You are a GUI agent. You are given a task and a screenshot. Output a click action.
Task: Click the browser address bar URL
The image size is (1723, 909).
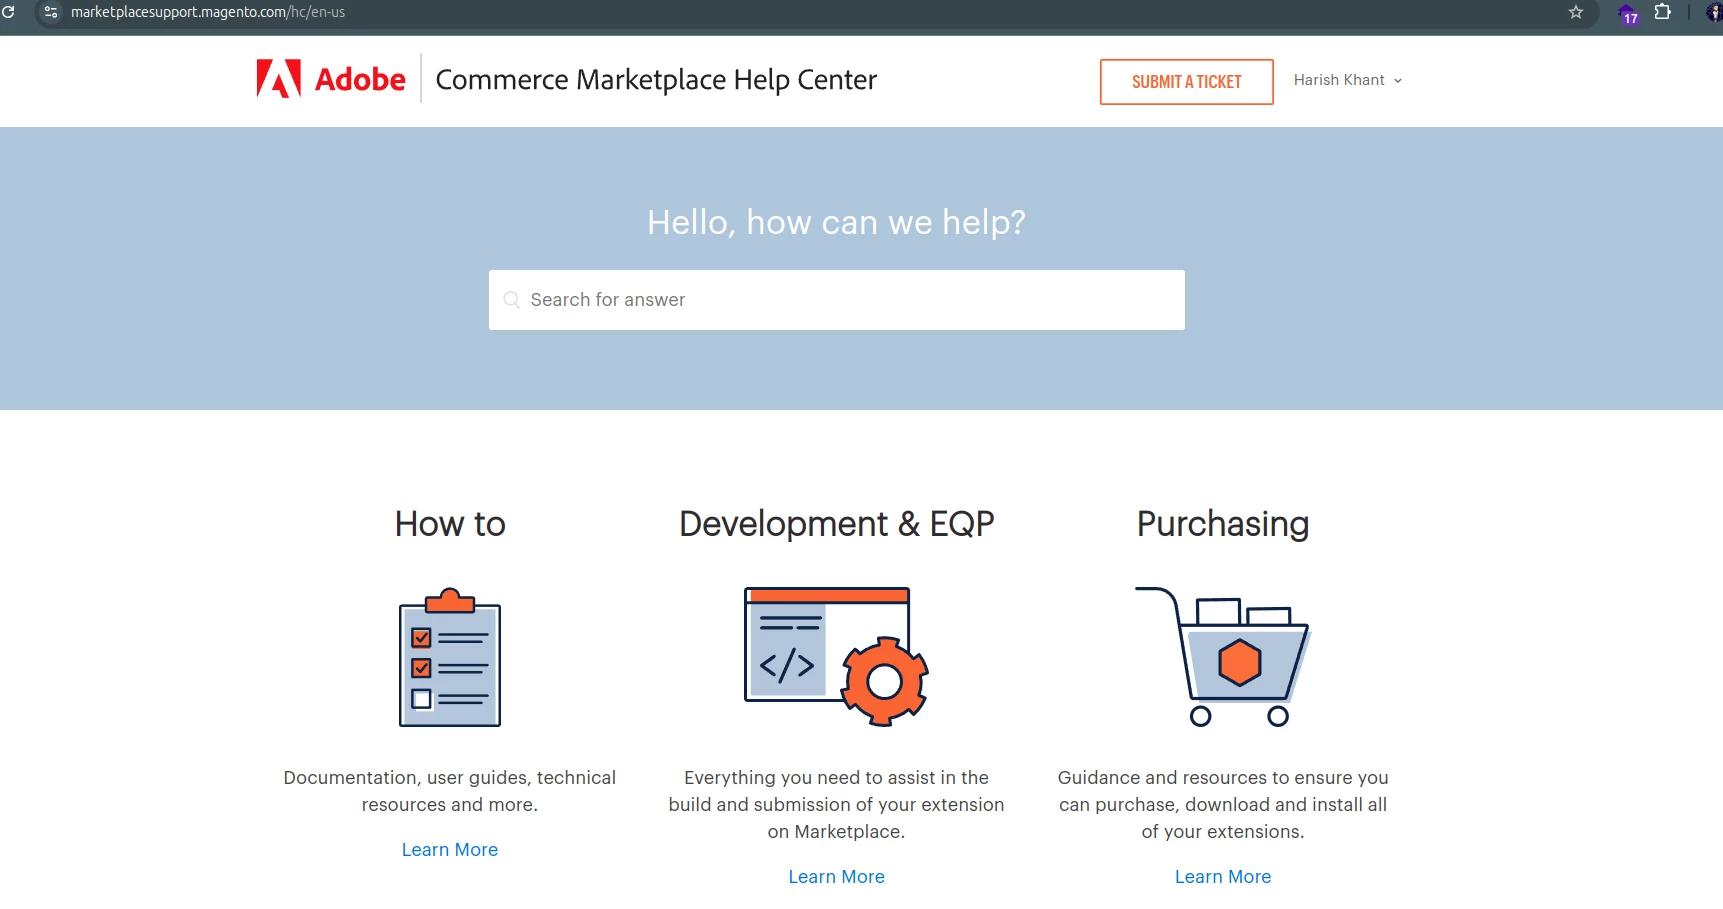[x=208, y=12]
